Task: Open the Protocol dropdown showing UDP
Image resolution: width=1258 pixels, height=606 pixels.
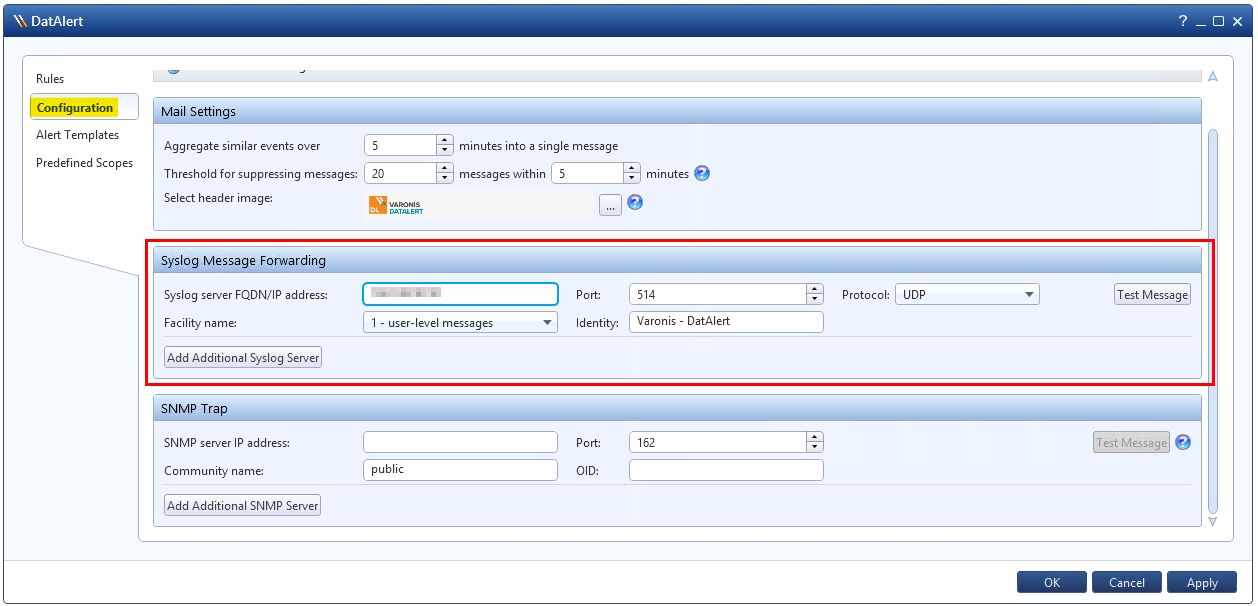Action: click(967, 294)
